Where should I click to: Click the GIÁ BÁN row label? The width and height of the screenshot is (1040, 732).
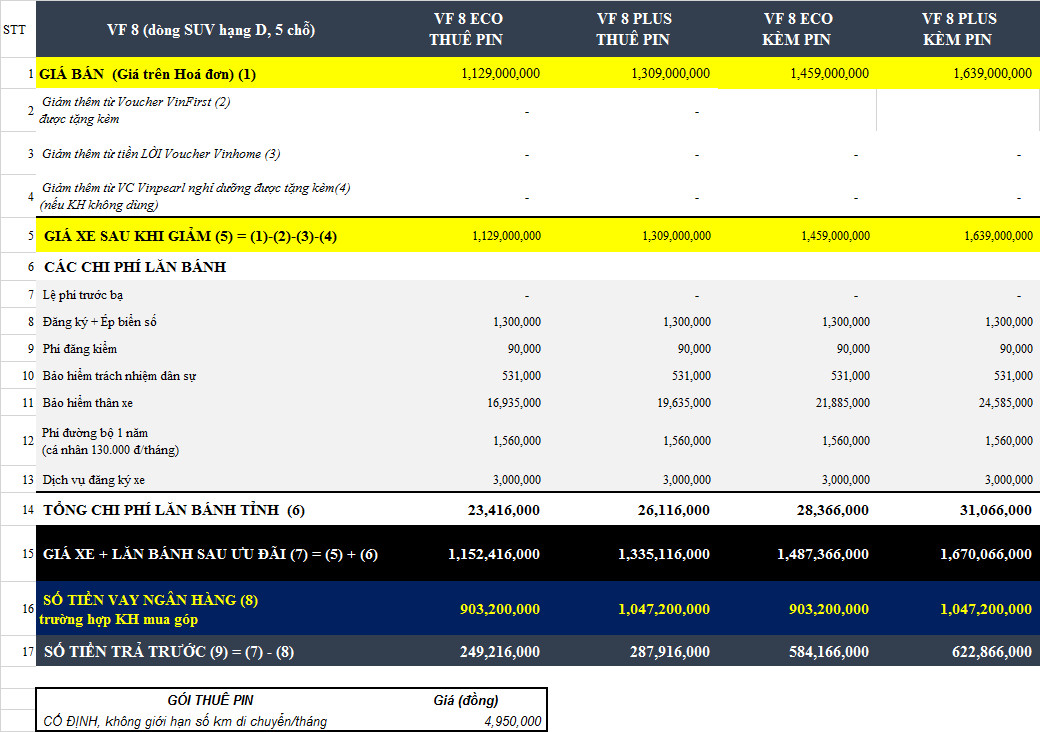(x=148, y=74)
